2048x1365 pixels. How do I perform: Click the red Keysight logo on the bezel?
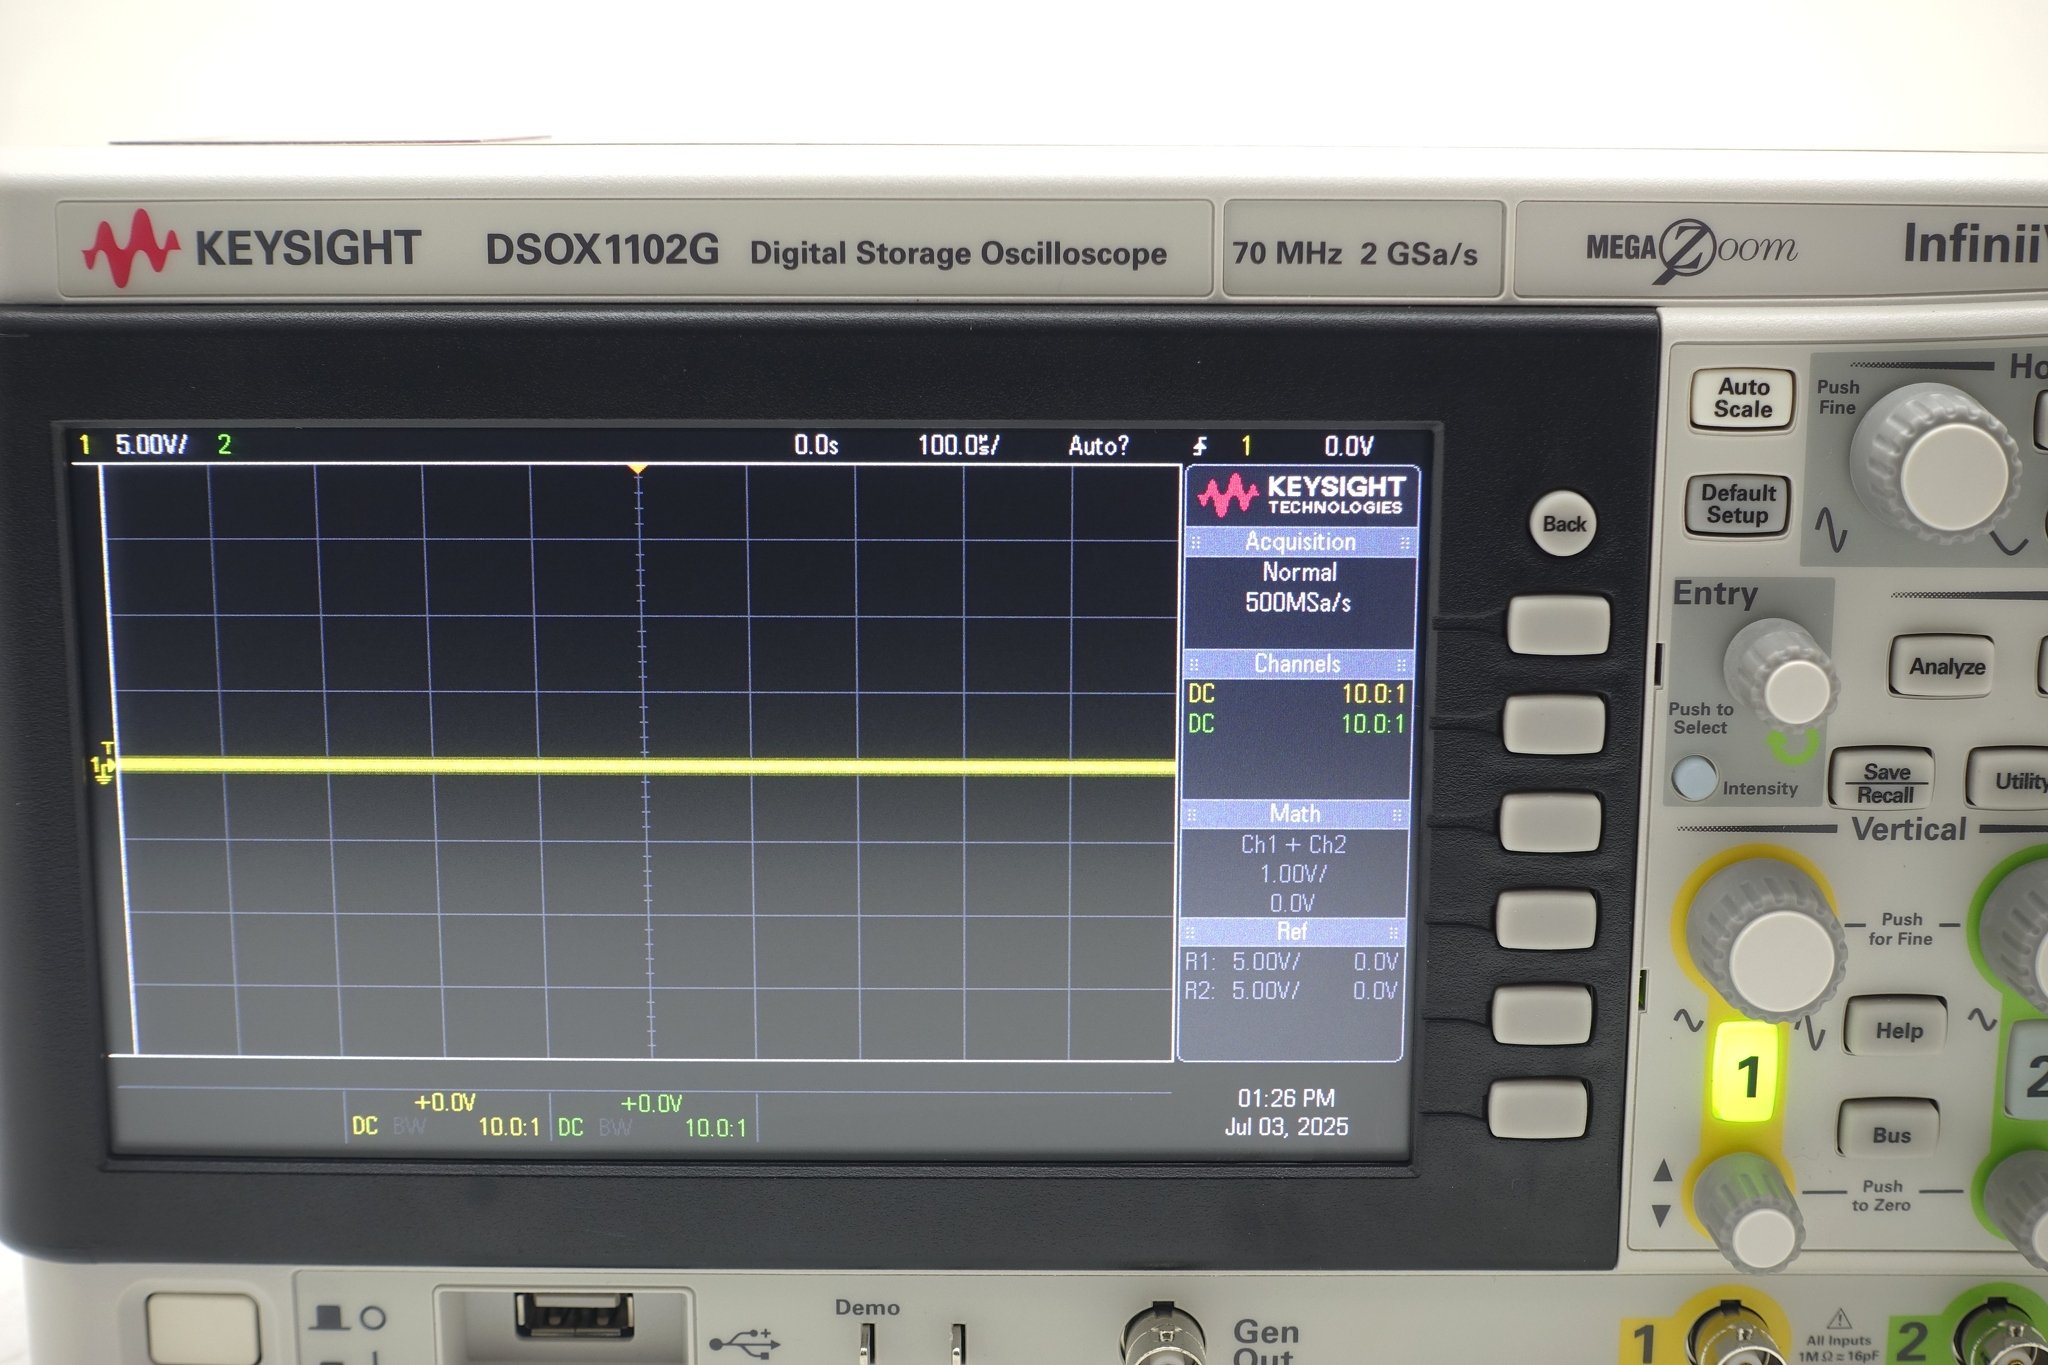coord(130,247)
